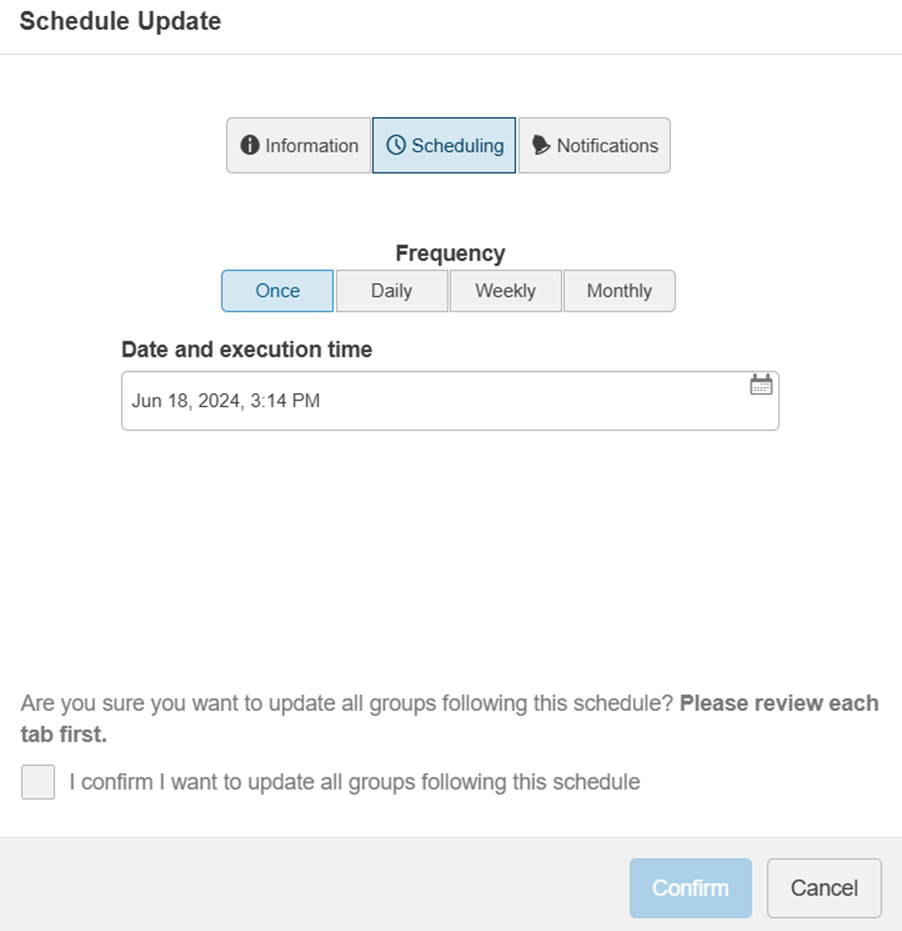This screenshot has height=931, width=902.
Task: Click the Frequency heading
Action: click(x=450, y=253)
